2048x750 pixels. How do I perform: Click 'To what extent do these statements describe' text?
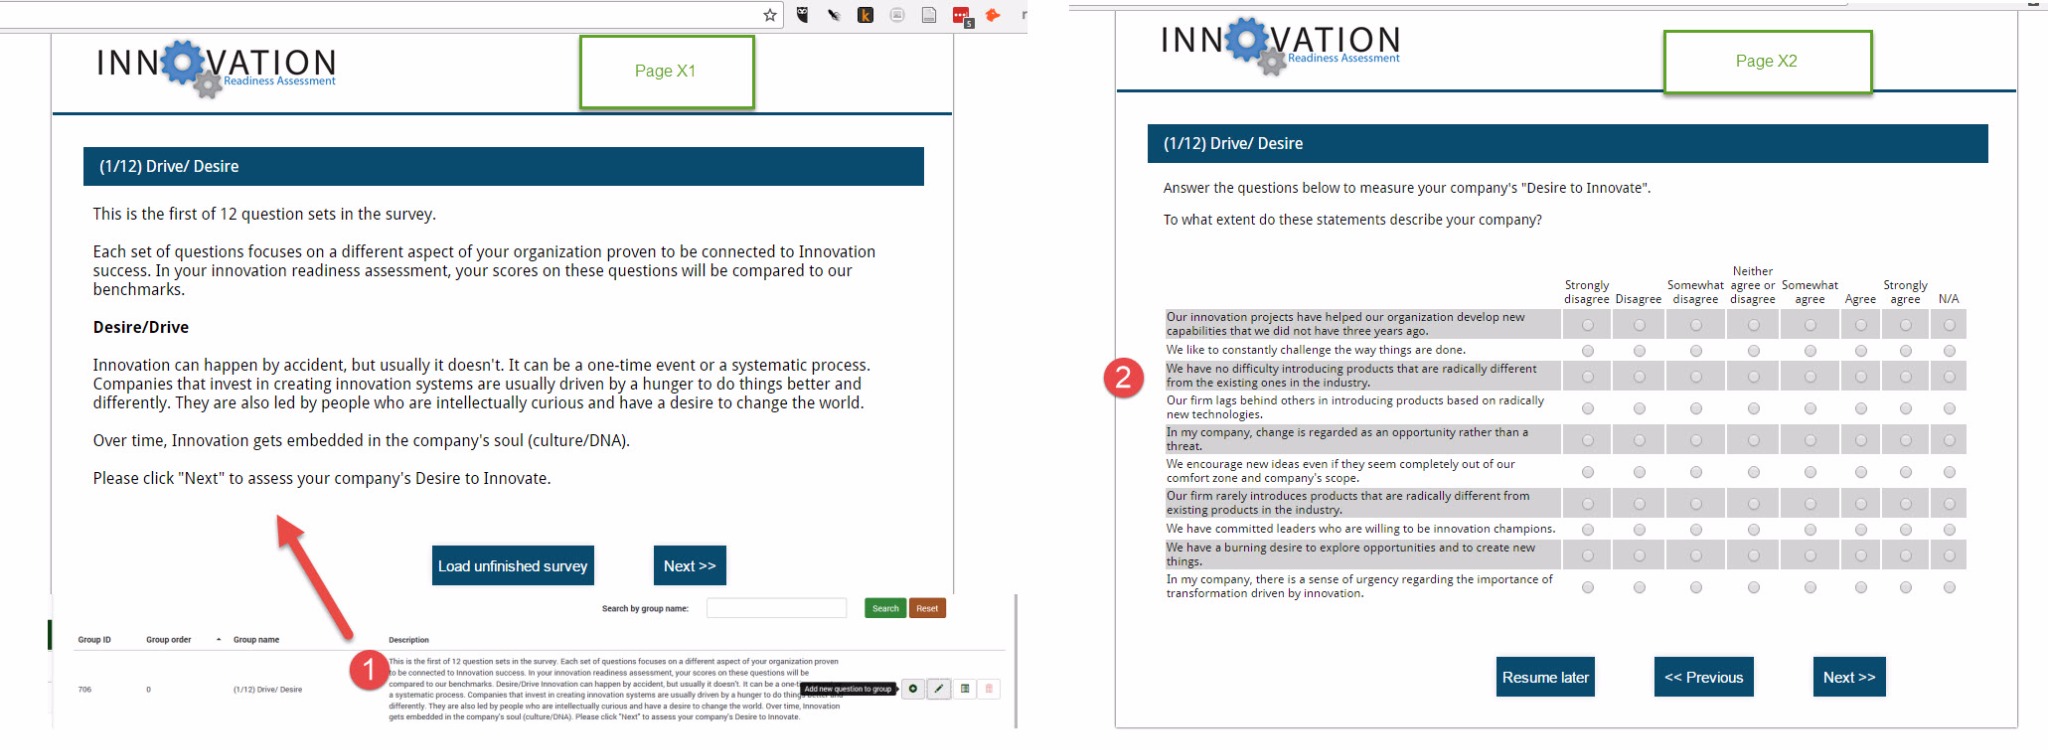1352,220
